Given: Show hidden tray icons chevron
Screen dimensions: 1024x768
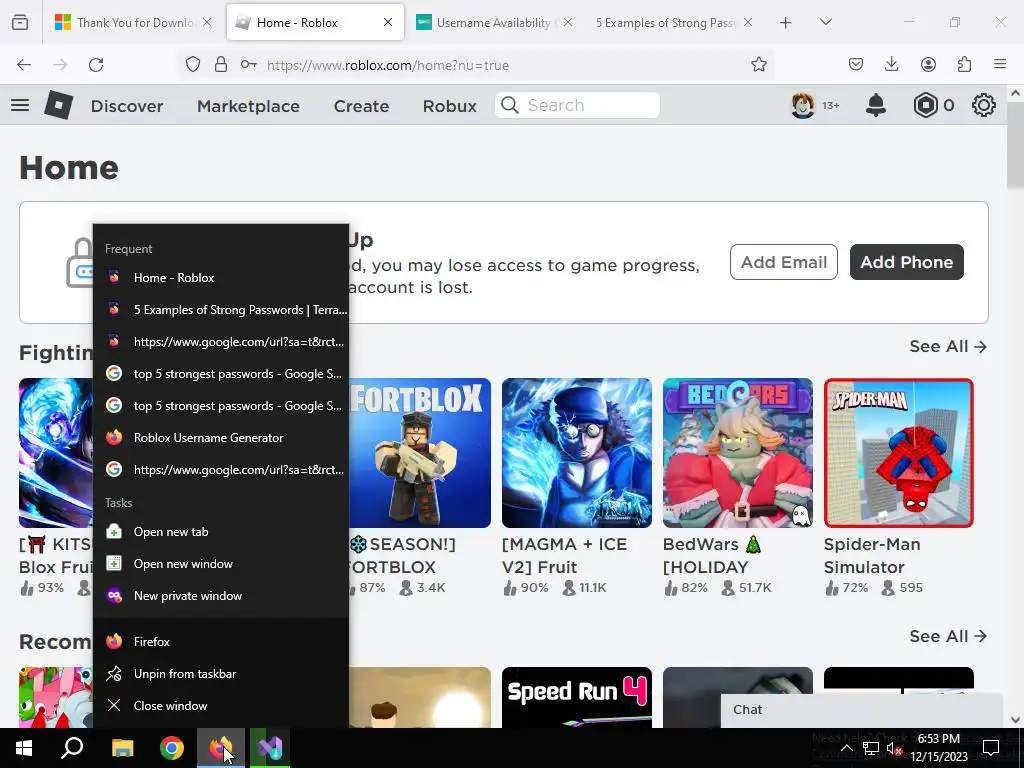Looking at the screenshot, I should click(x=846, y=748).
